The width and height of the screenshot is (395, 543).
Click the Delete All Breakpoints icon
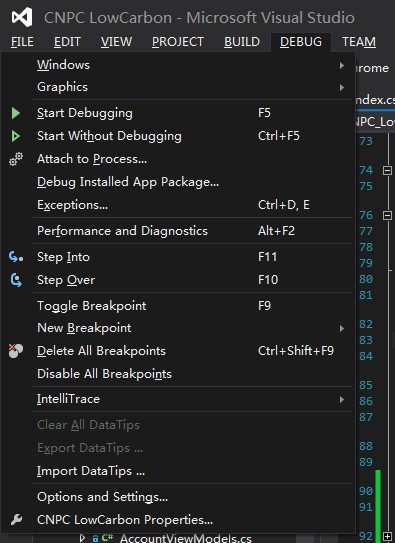pos(16,351)
